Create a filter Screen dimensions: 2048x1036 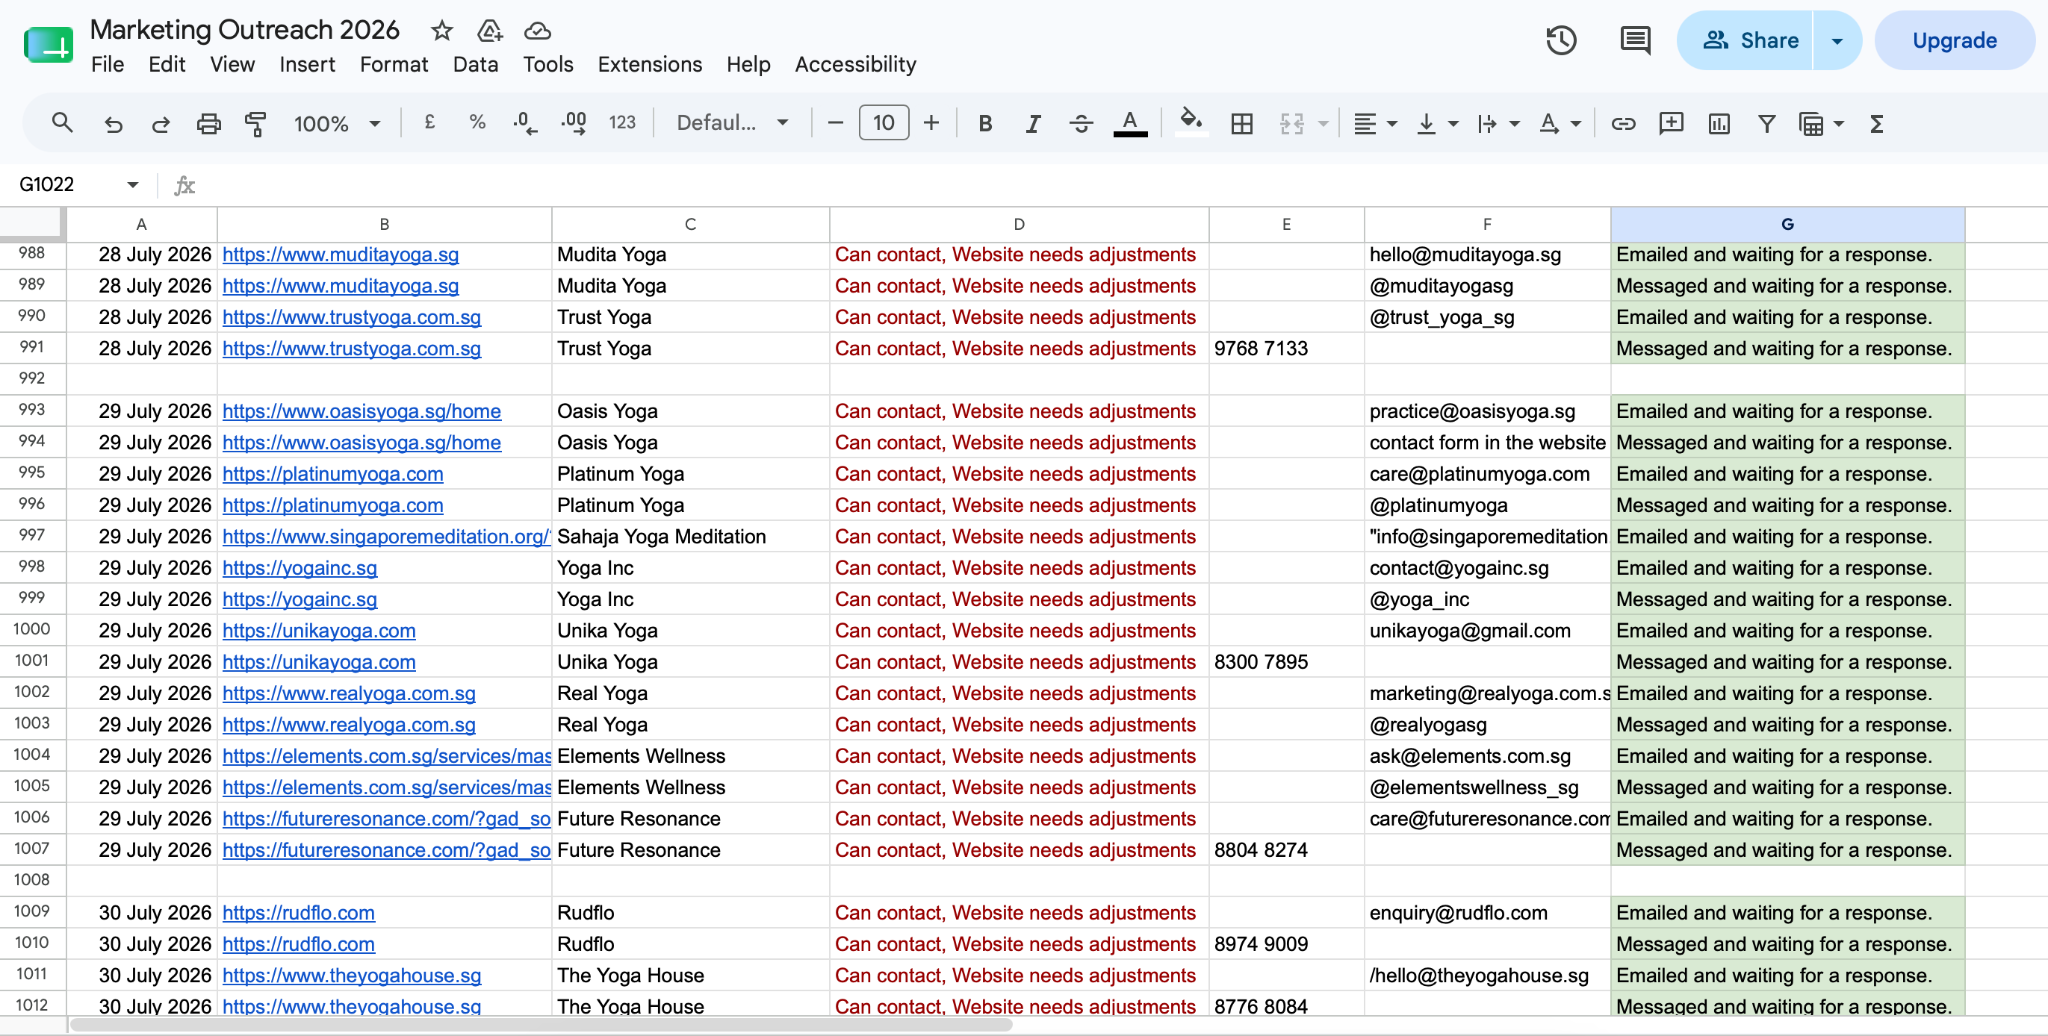click(1766, 123)
